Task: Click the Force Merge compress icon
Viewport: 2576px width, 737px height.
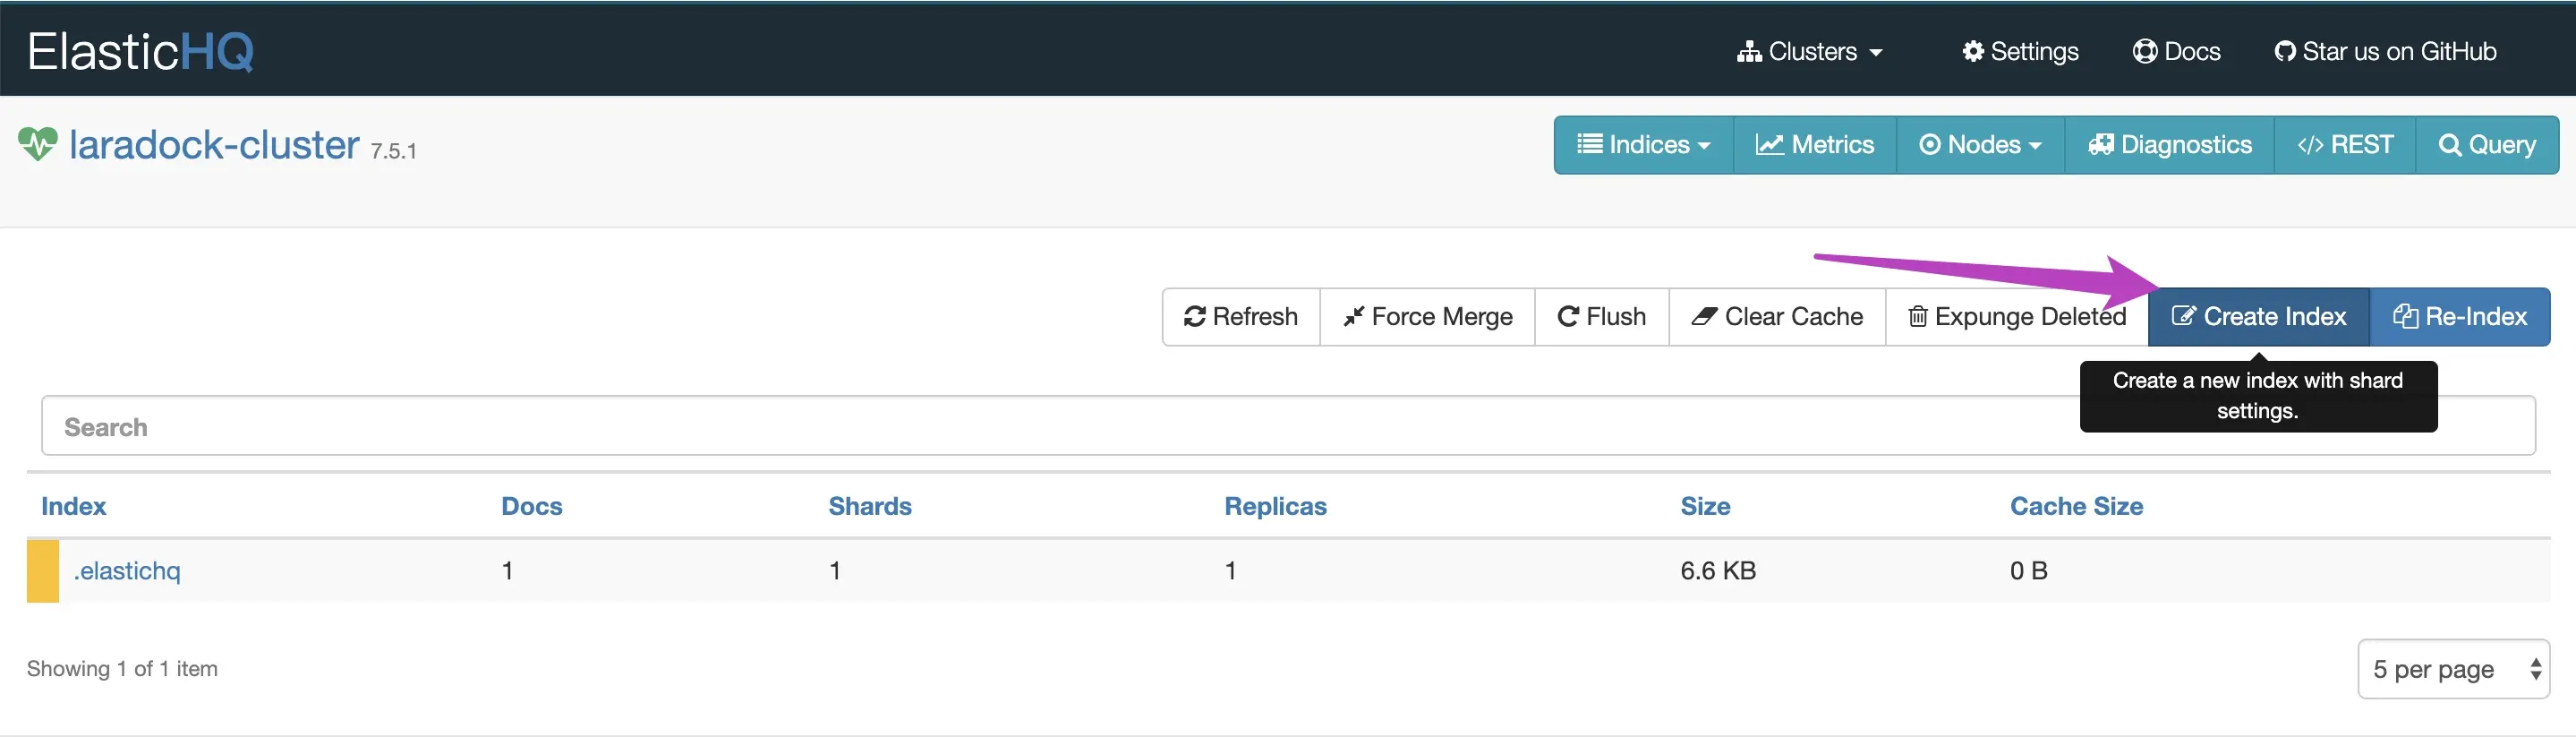Action: click(x=1353, y=317)
